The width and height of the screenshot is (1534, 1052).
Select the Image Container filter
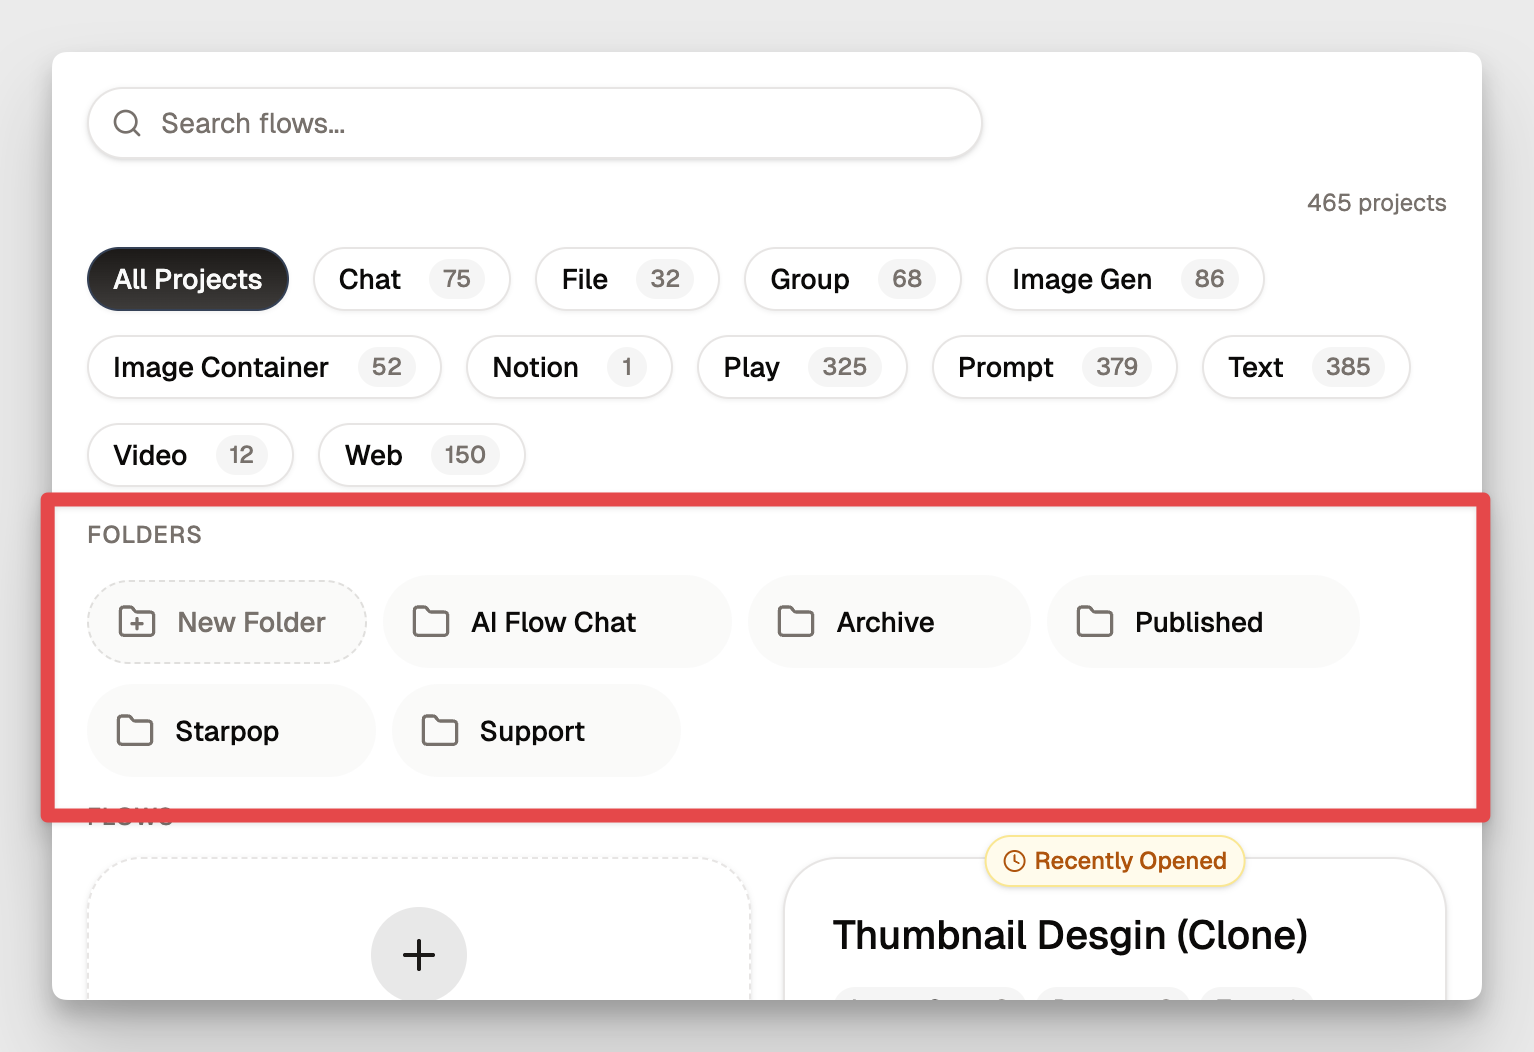(263, 367)
